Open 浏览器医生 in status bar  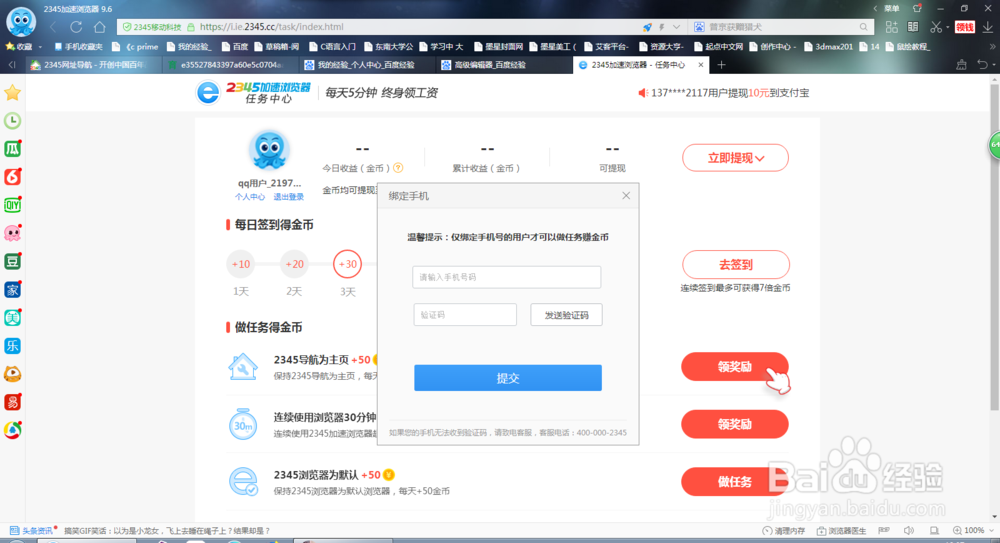click(x=842, y=530)
